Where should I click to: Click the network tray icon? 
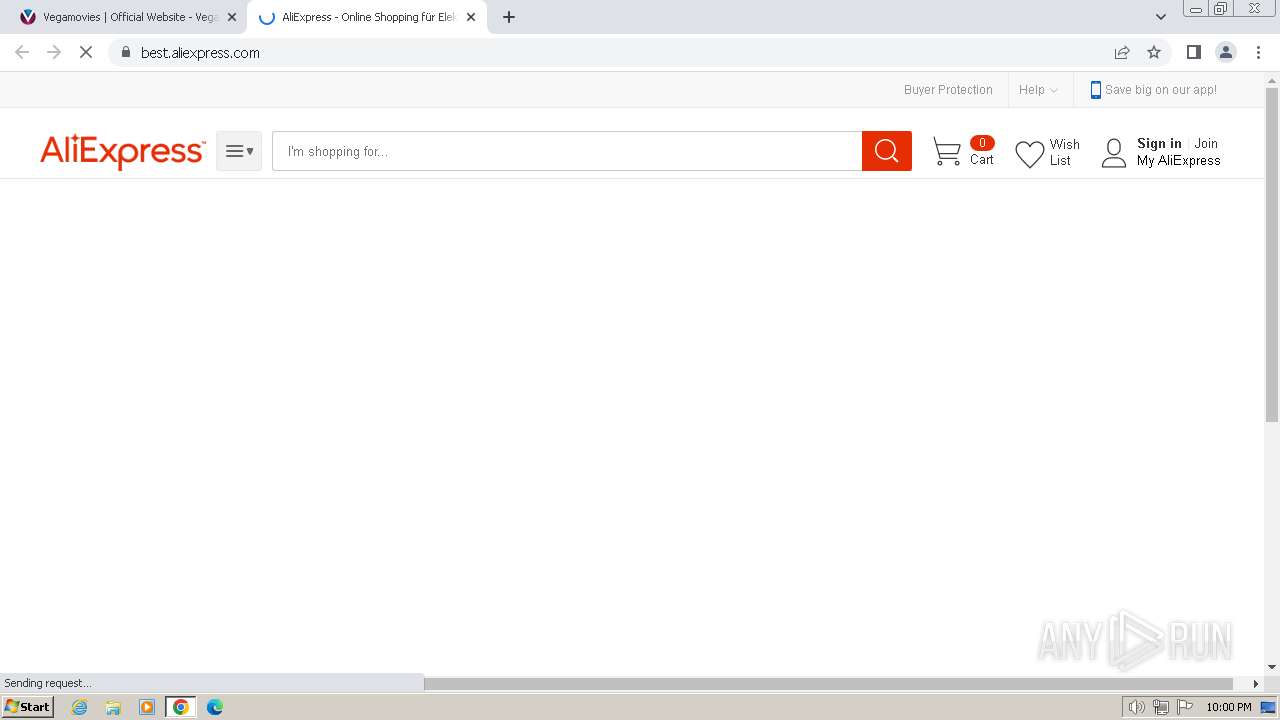tap(1161, 707)
